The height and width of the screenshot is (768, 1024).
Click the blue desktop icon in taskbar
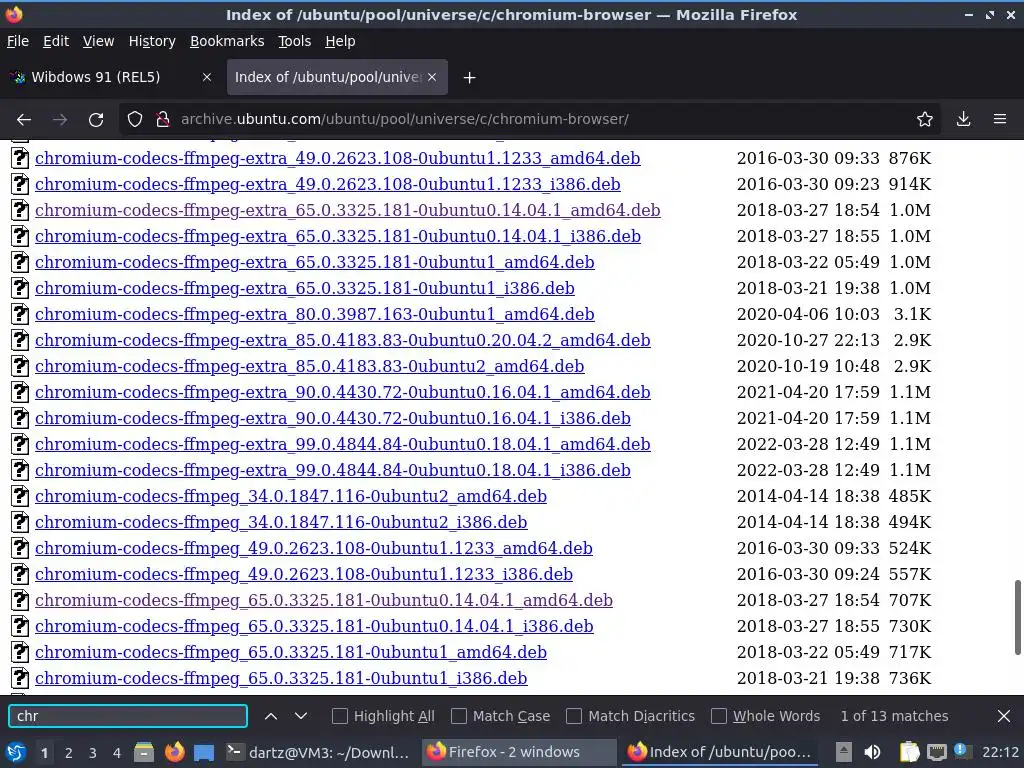click(x=204, y=752)
